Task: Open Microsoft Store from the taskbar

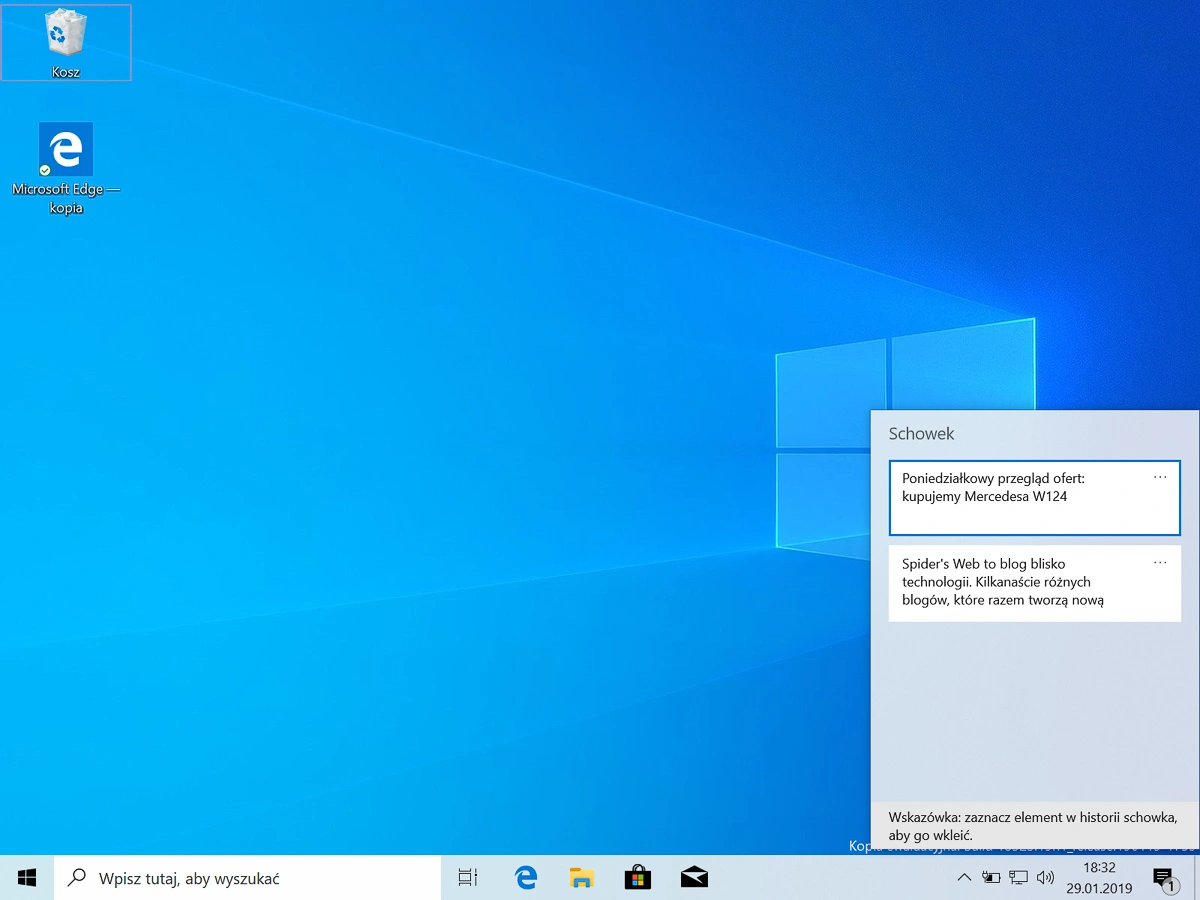Action: [638, 878]
